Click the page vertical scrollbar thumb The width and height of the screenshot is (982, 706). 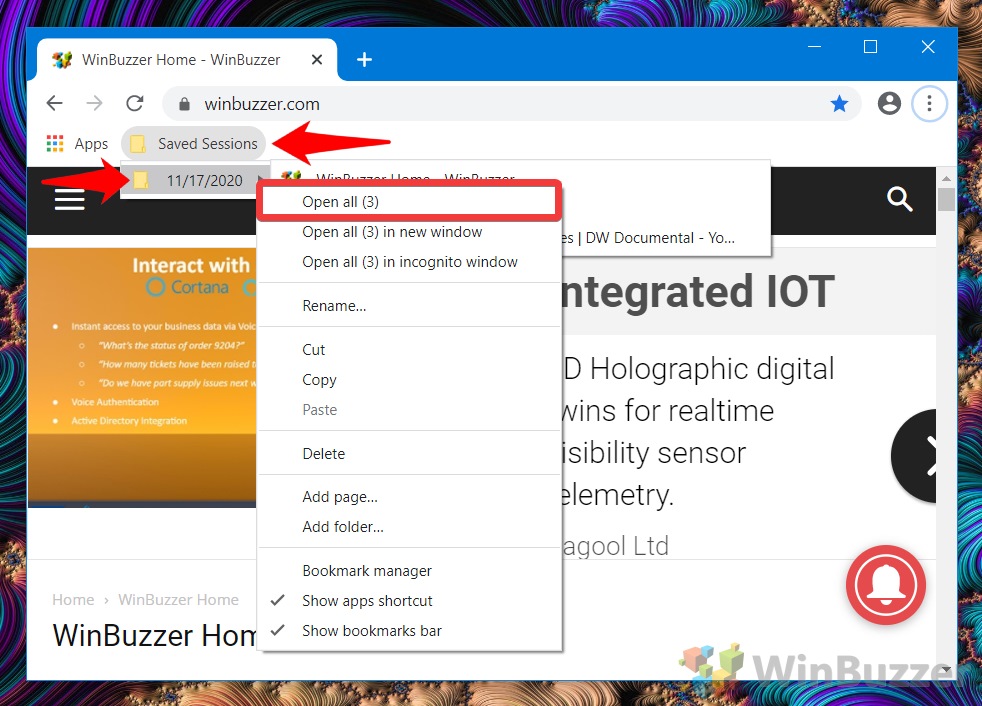tap(946, 200)
